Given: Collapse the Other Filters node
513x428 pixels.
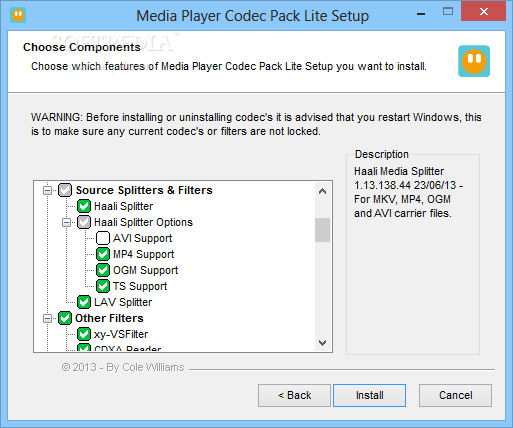Looking at the screenshot, I should click(x=48, y=319).
